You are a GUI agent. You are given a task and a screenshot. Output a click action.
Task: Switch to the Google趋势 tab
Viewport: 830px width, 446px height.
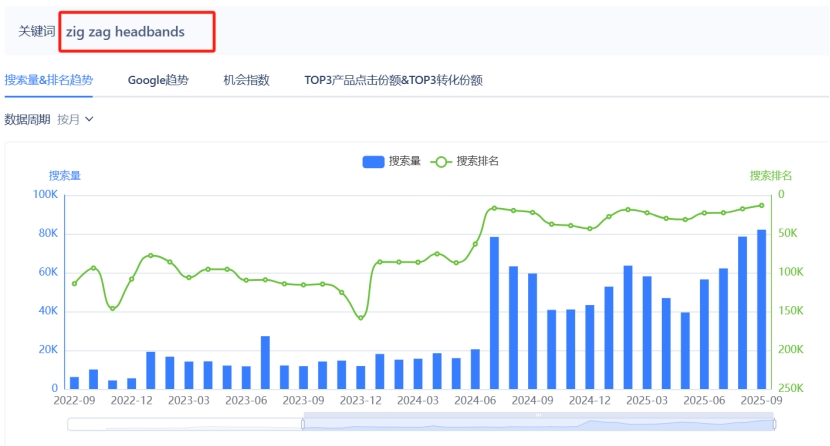pyautogui.click(x=158, y=80)
